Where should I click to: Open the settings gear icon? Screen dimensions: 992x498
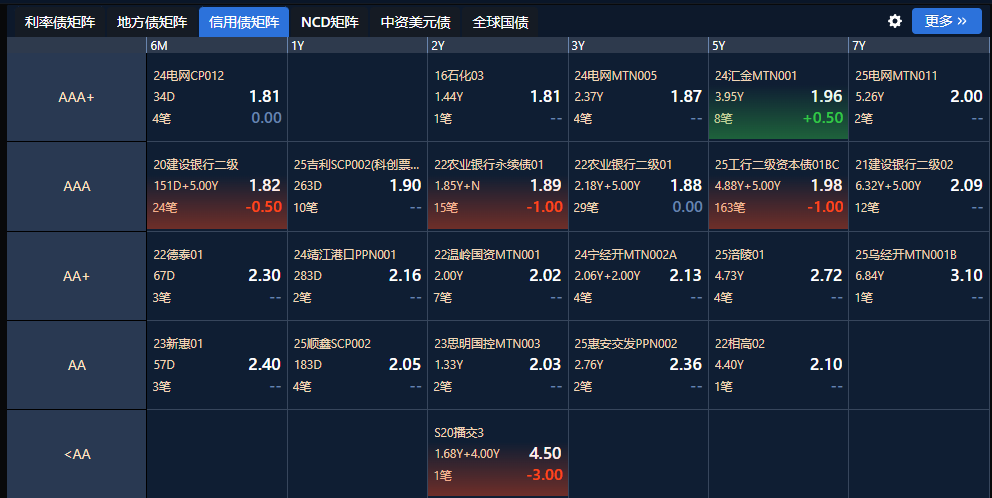(895, 21)
